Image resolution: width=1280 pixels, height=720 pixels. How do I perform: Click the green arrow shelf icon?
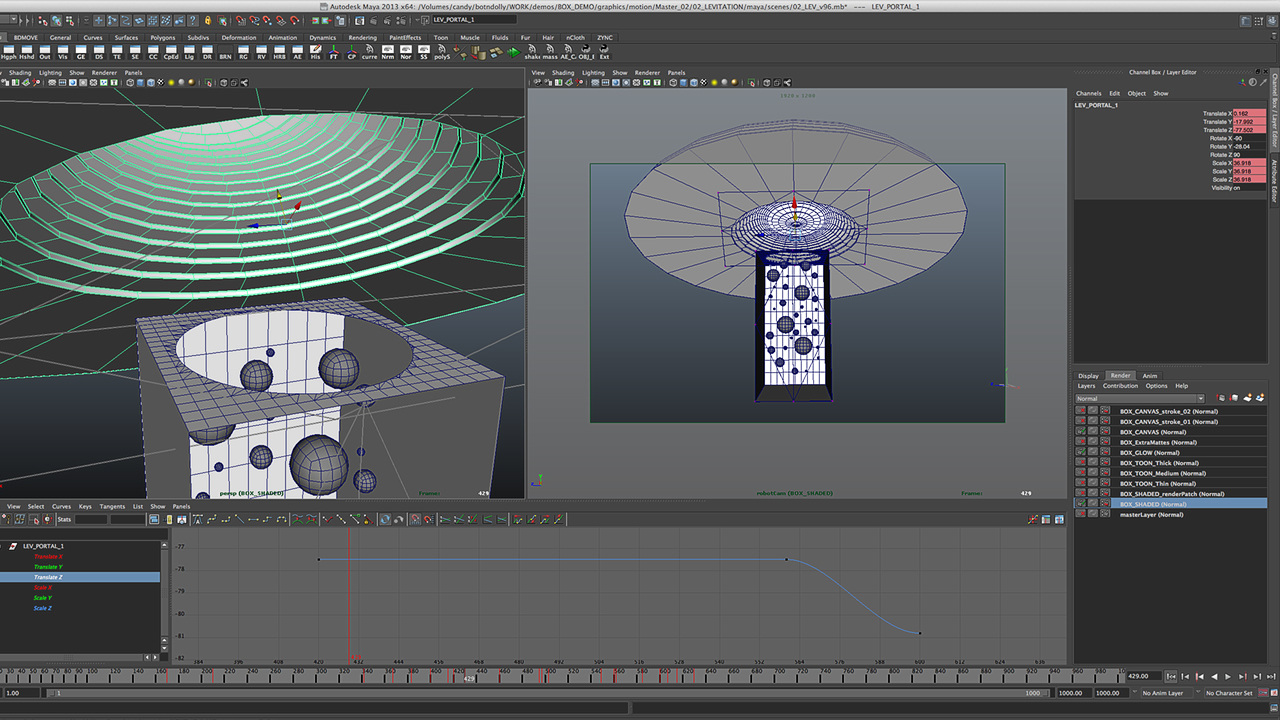[513, 52]
